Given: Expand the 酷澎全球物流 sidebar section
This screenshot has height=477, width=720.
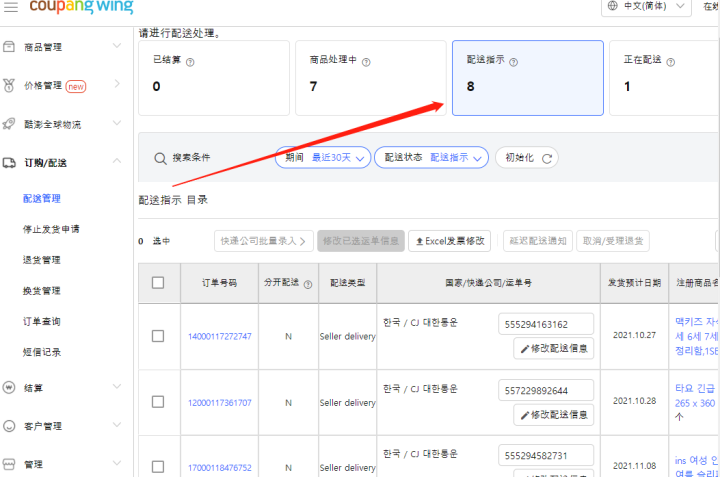Looking at the screenshot, I should click(117, 123).
